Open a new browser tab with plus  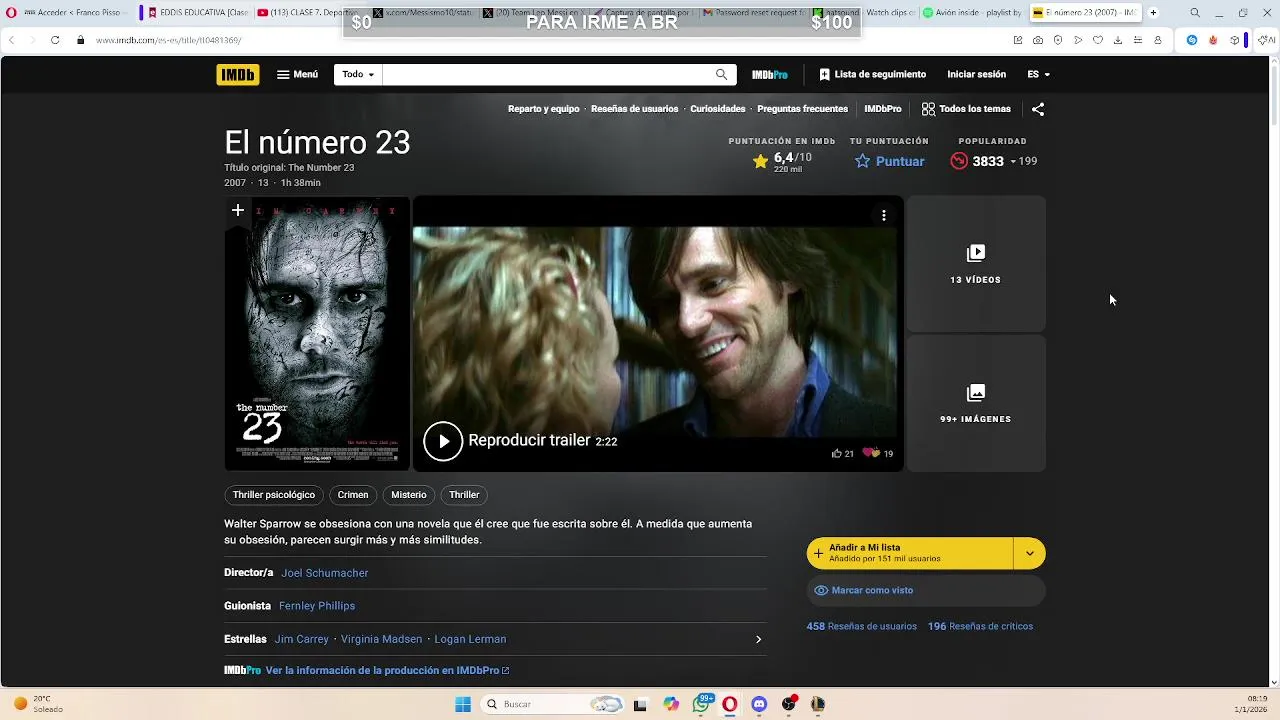click(1153, 13)
